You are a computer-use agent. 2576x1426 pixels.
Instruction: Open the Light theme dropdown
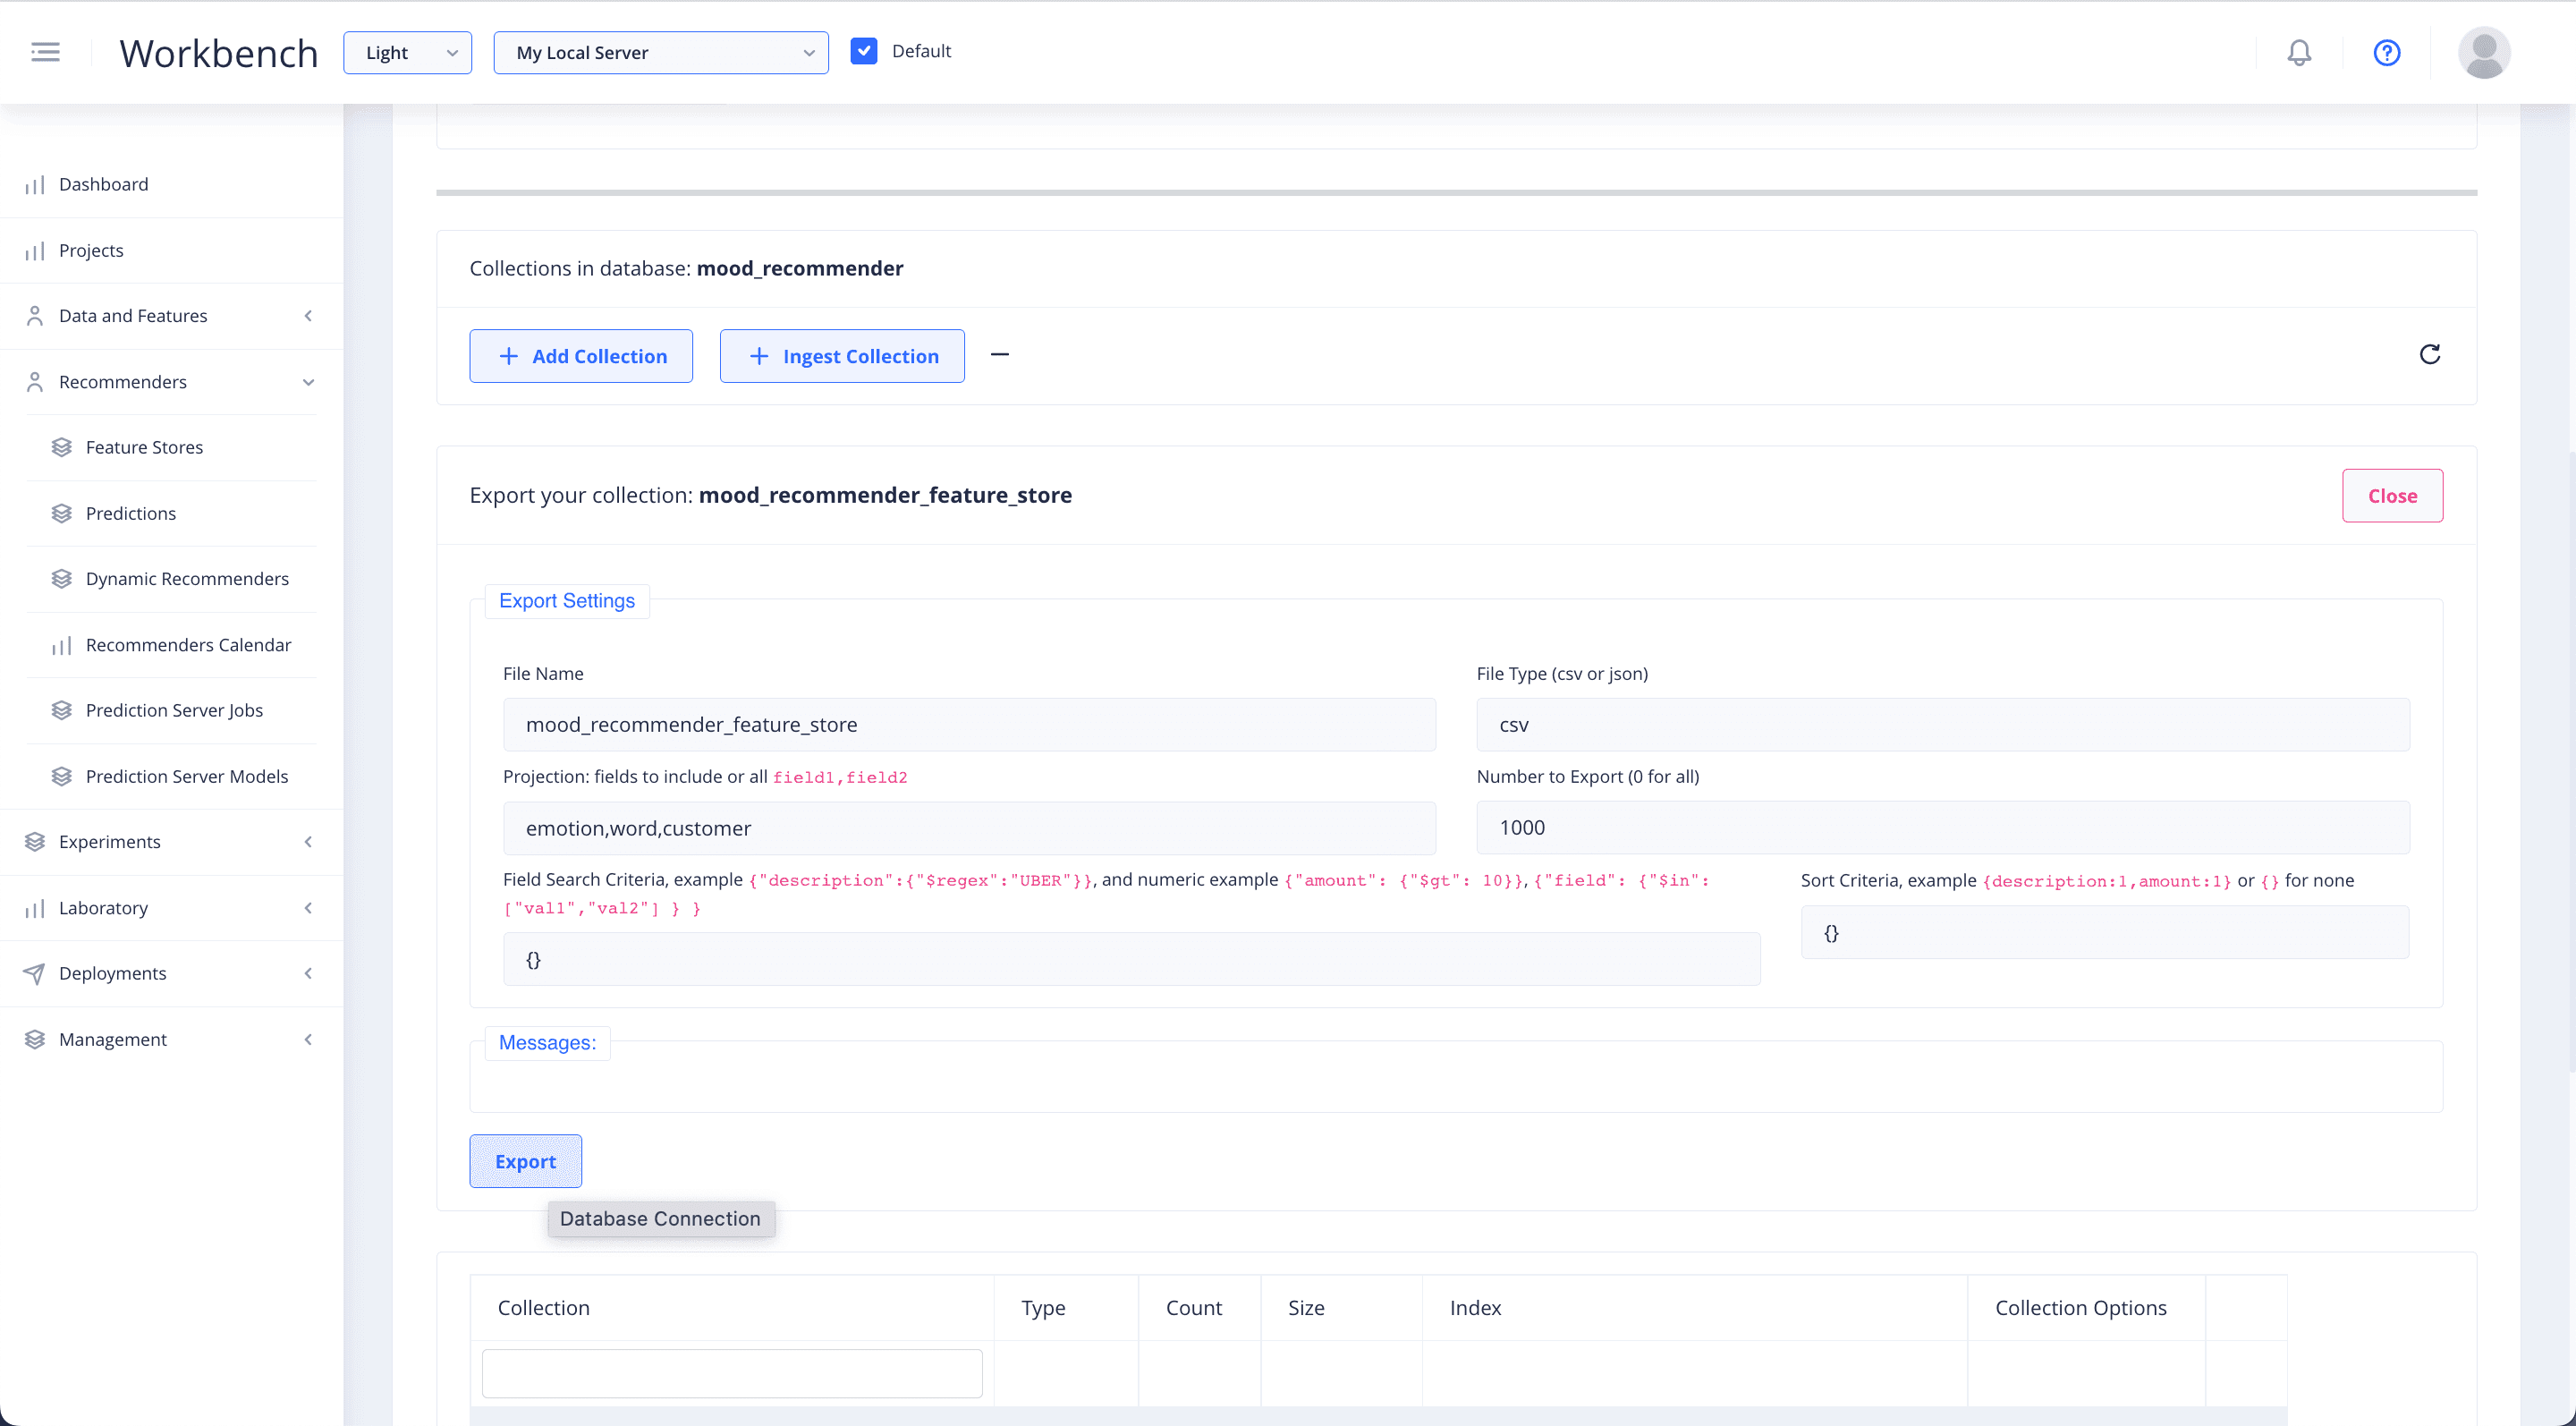click(407, 53)
